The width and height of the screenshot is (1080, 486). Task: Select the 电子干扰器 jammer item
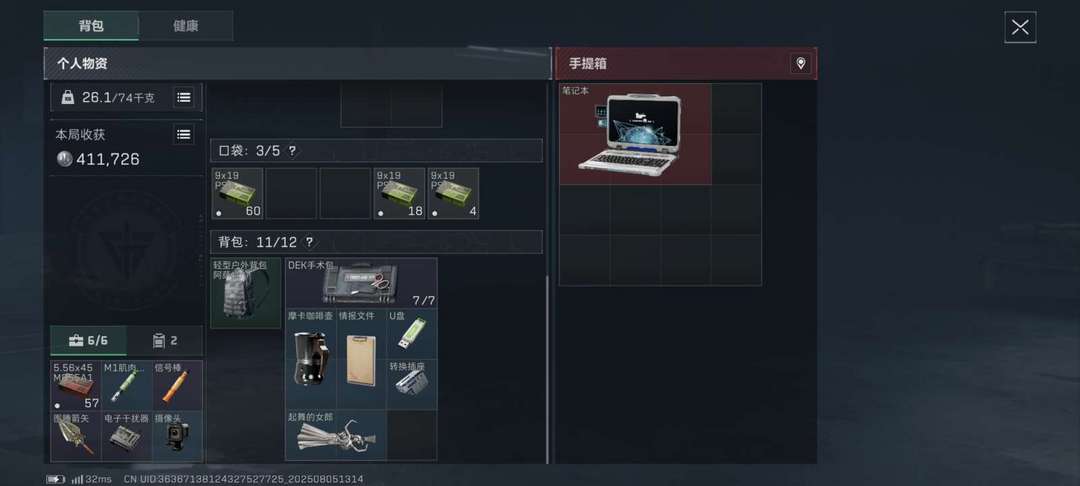point(127,436)
